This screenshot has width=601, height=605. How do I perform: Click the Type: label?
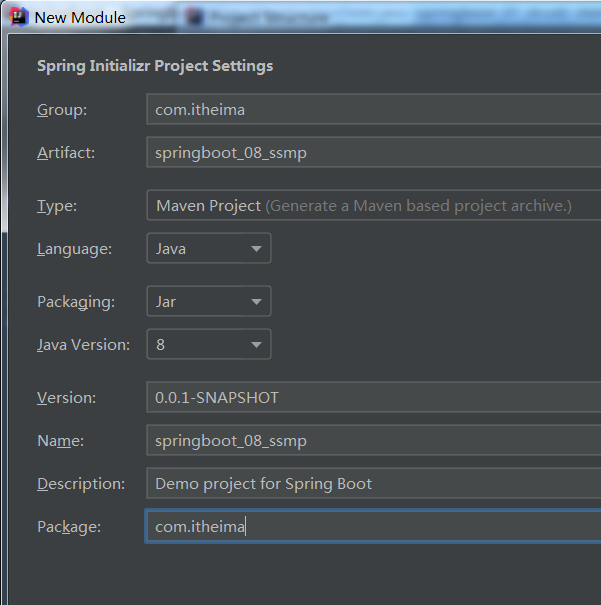[x=57, y=206]
